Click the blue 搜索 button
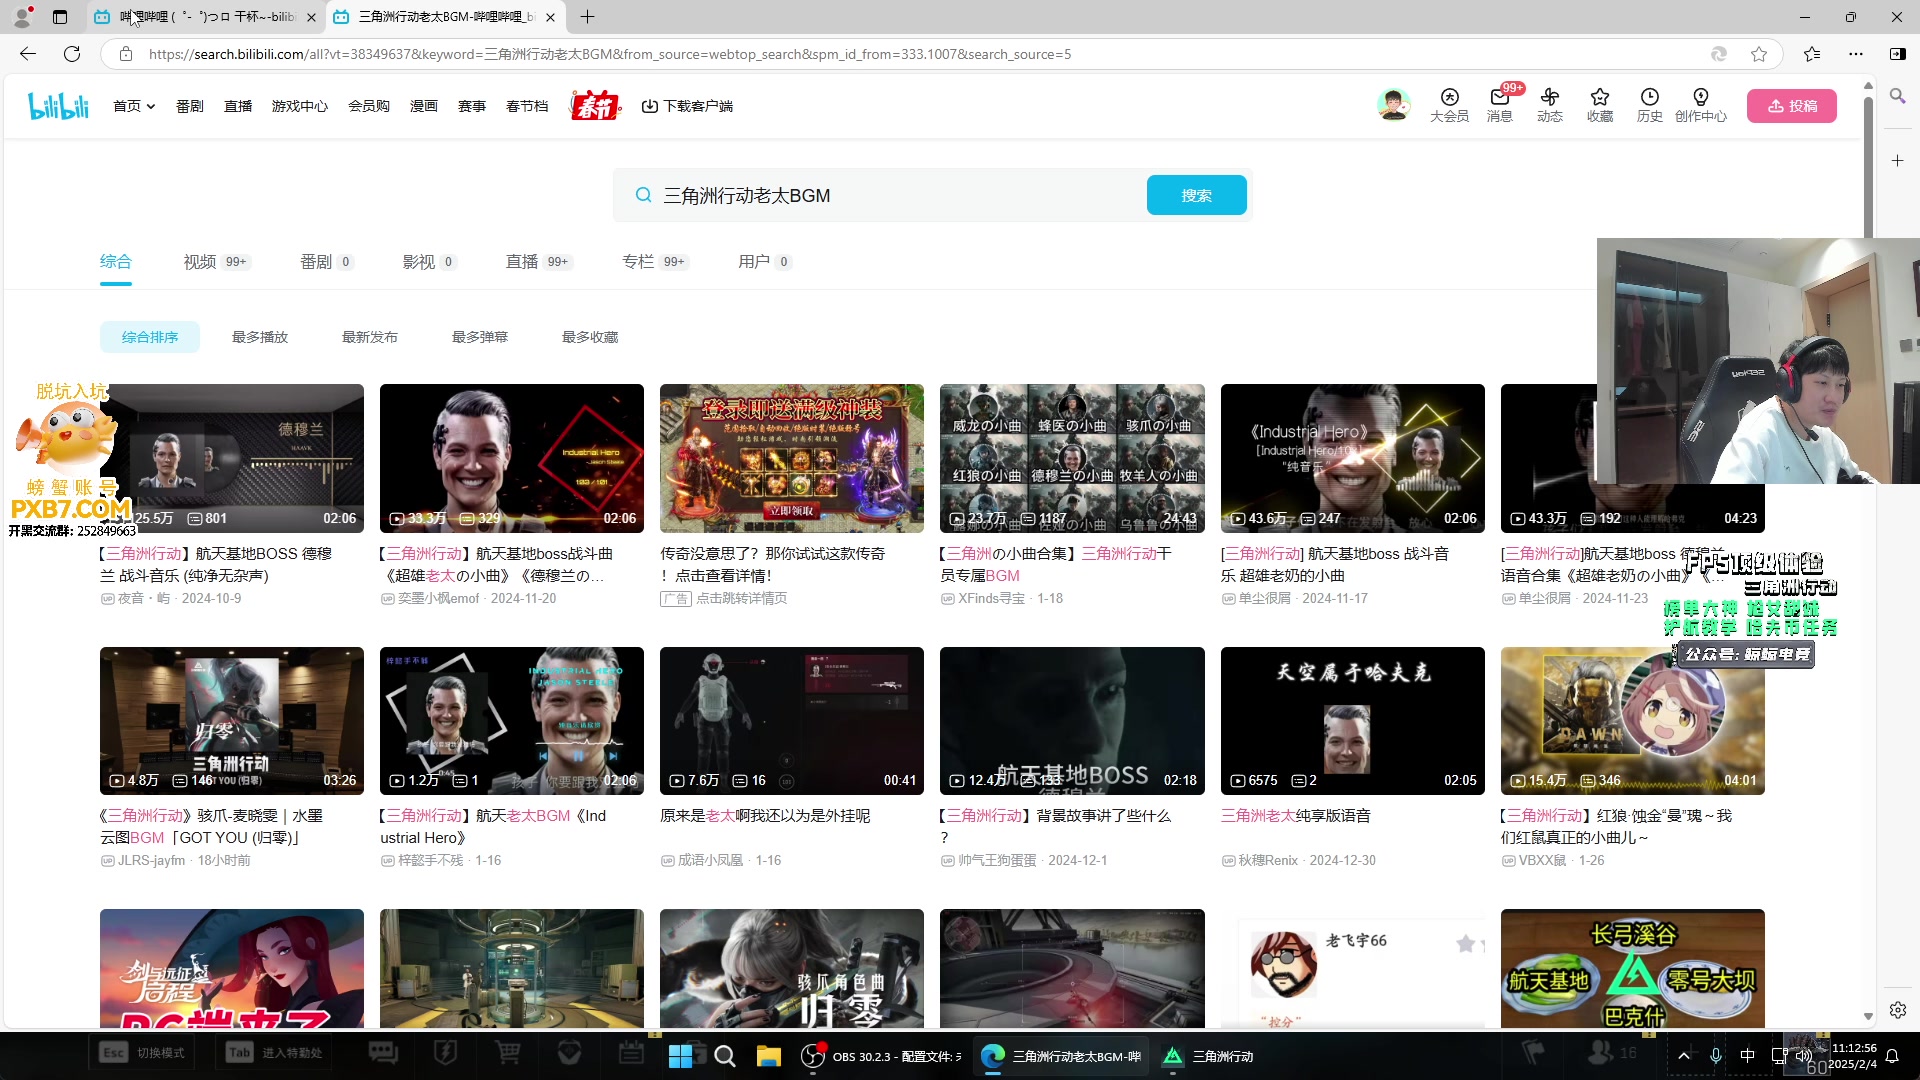This screenshot has width=1920, height=1080. (x=1196, y=195)
